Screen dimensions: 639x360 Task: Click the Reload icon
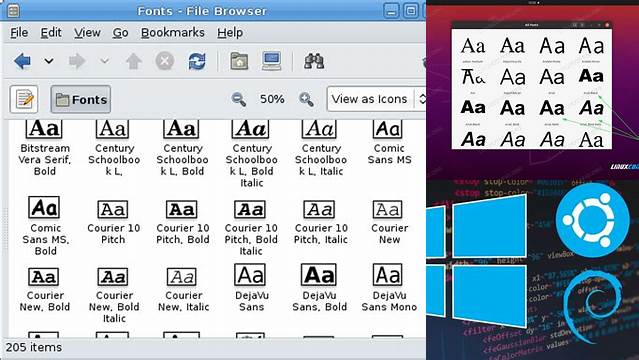(197, 61)
